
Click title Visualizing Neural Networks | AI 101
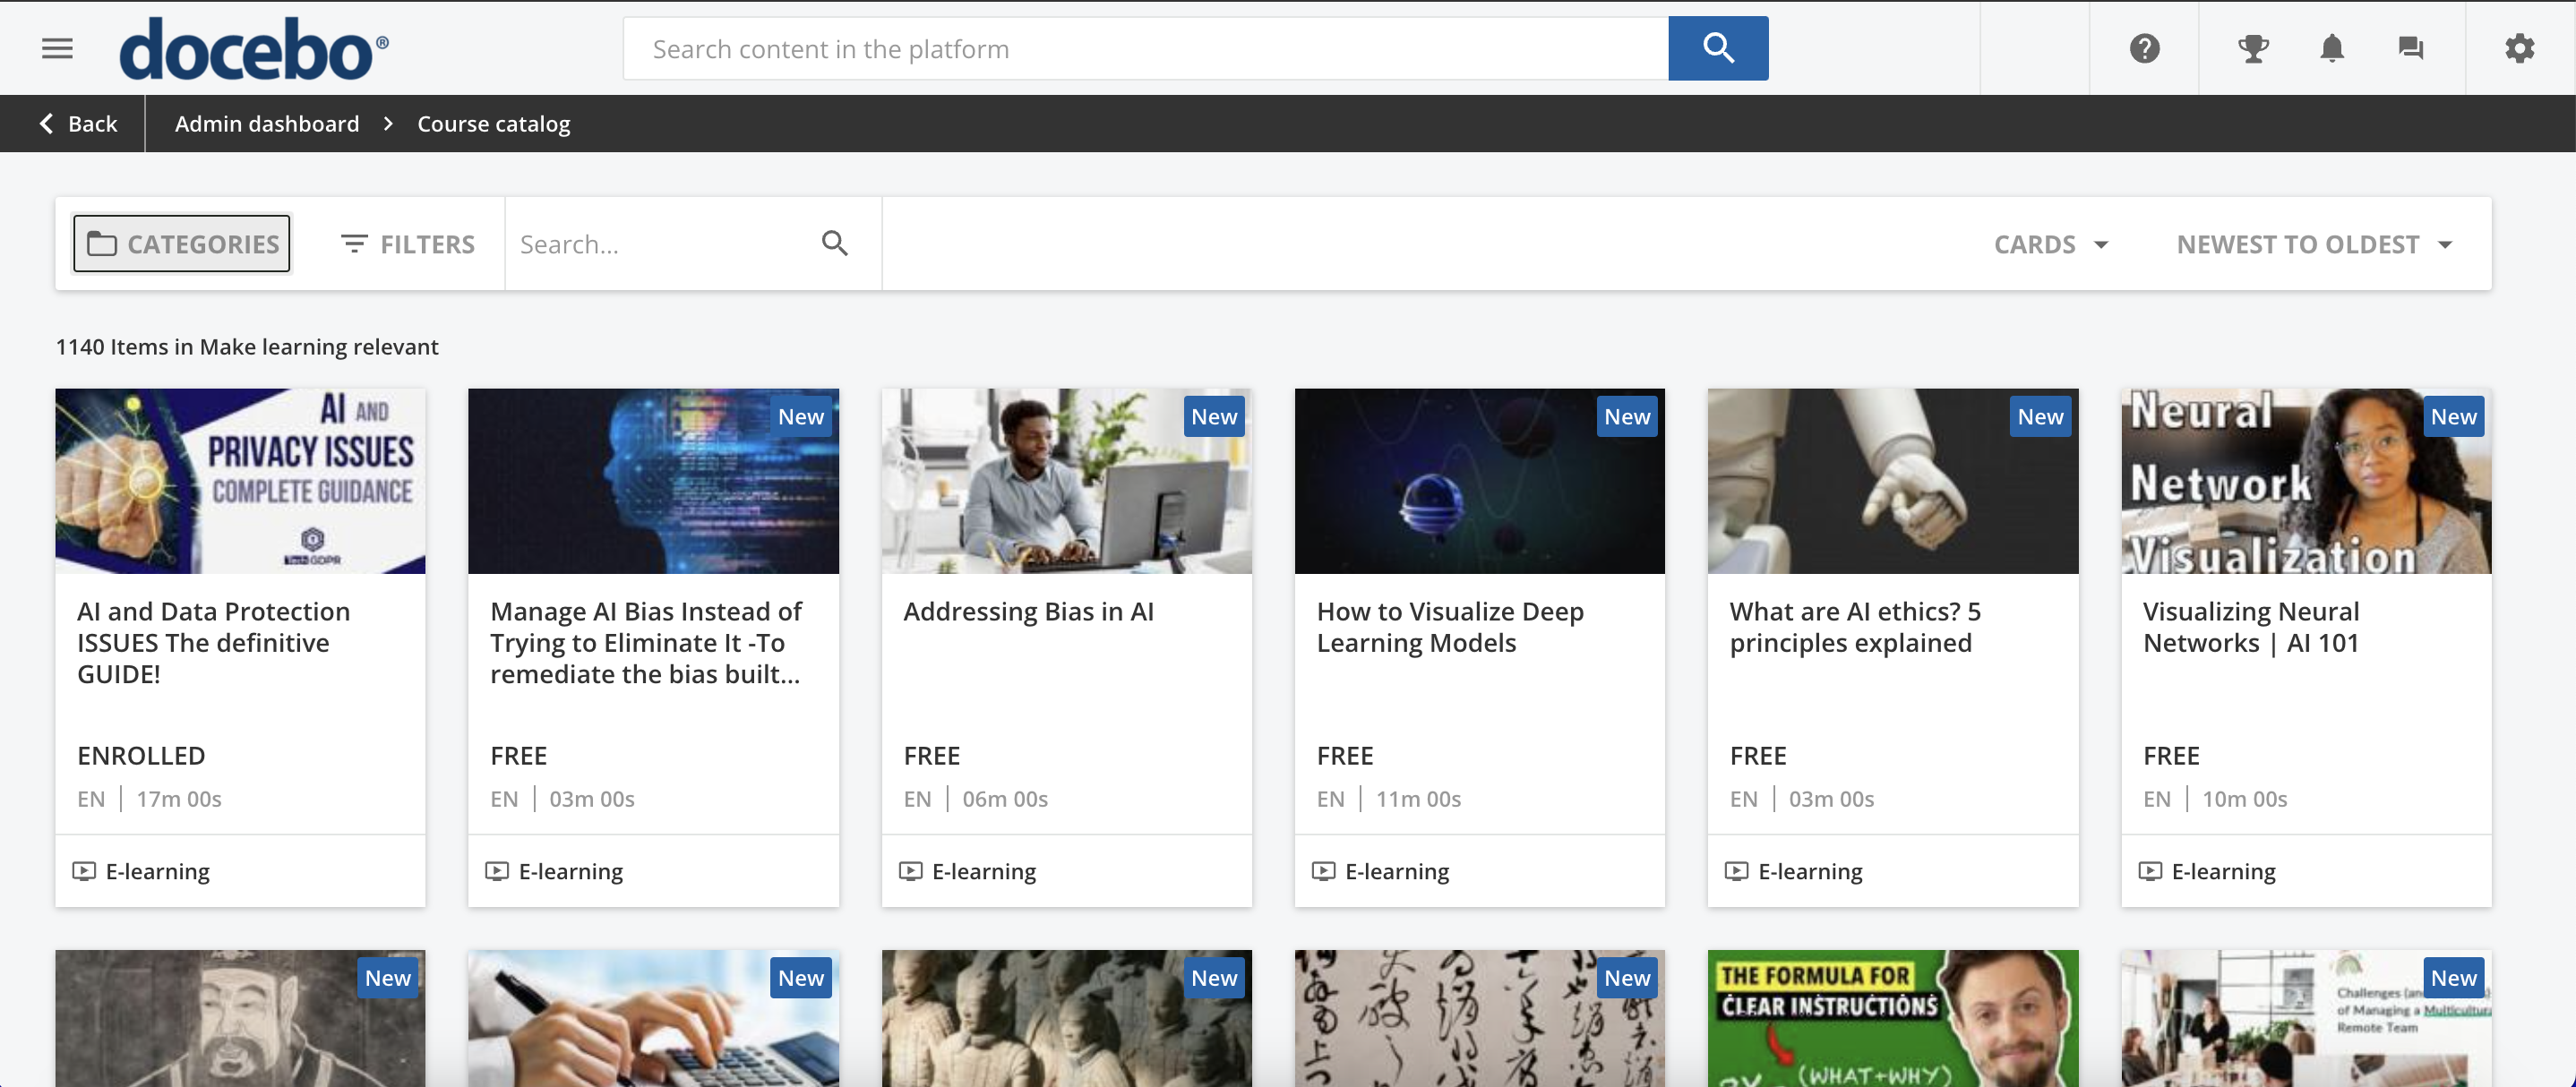2251,627
